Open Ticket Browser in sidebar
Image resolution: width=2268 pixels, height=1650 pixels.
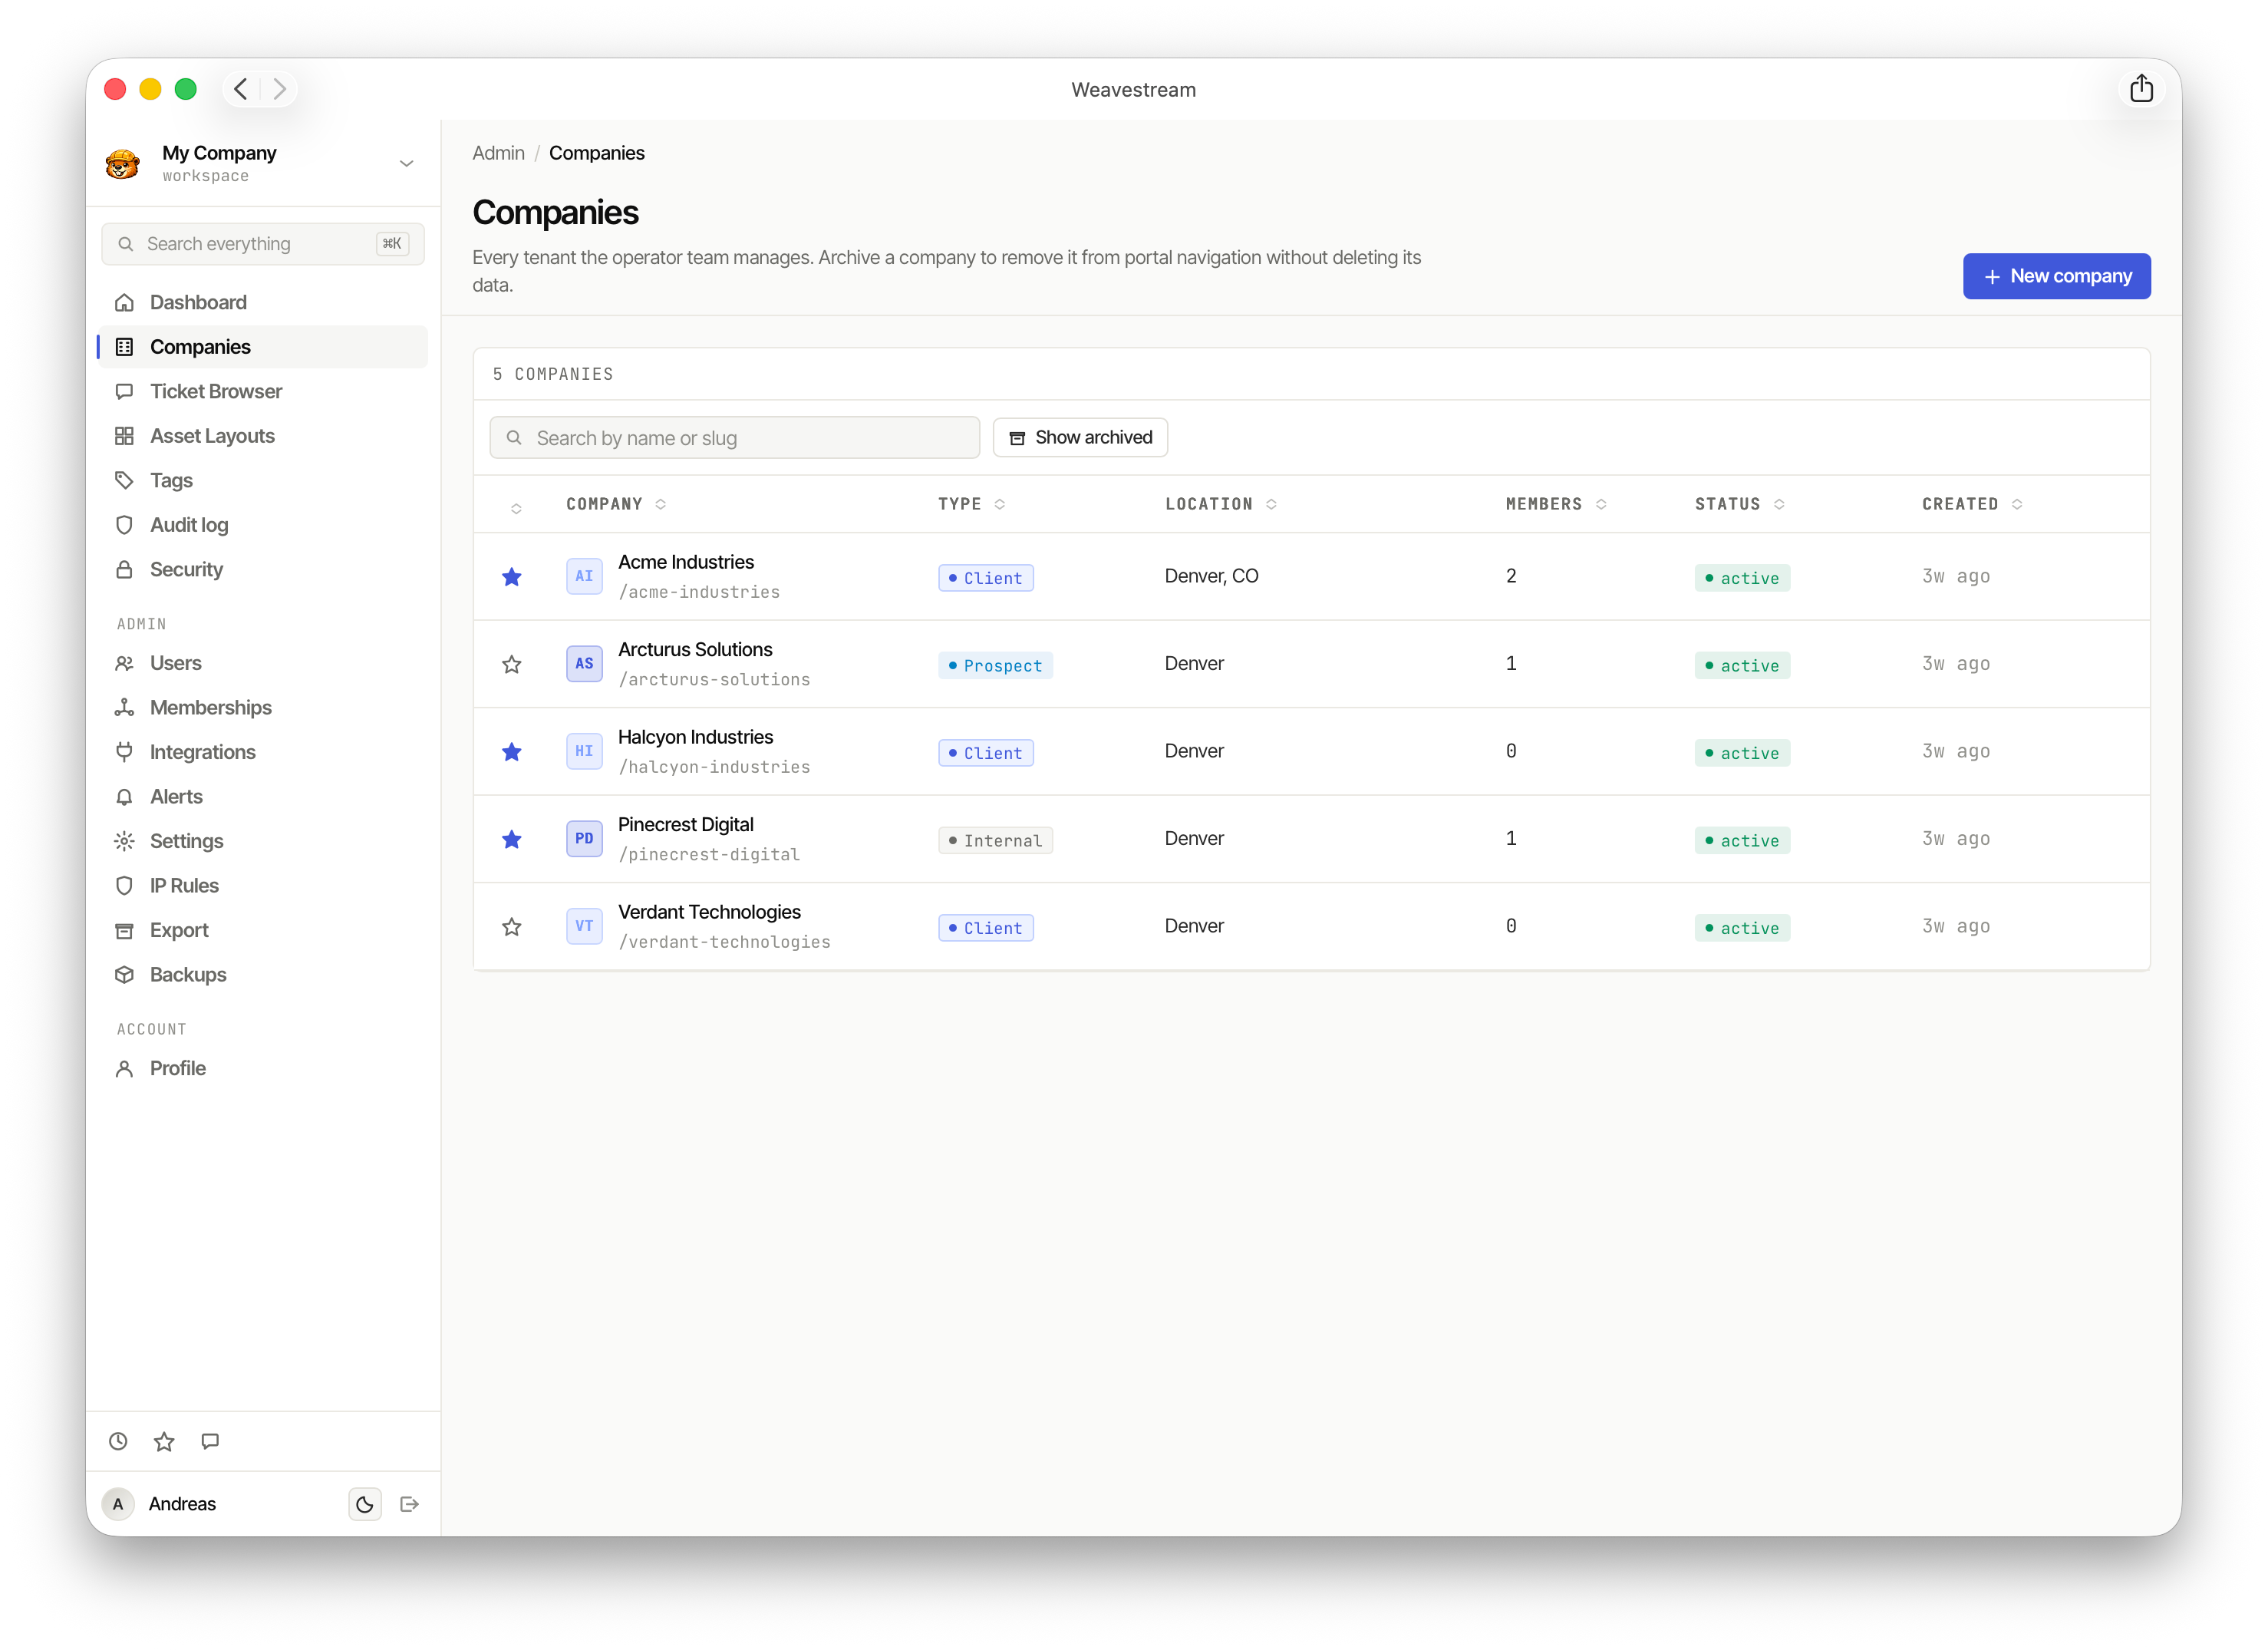pyautogui.click(x=263, y=392)
